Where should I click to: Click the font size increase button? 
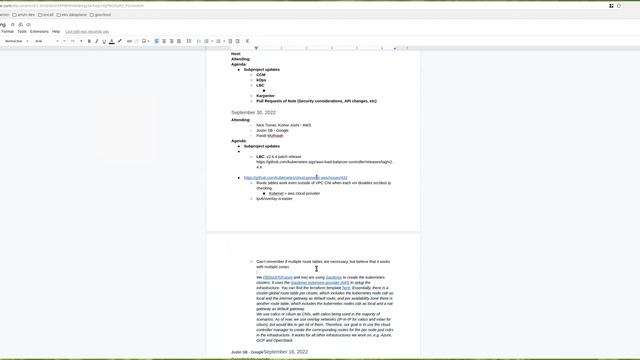(81, 41)
